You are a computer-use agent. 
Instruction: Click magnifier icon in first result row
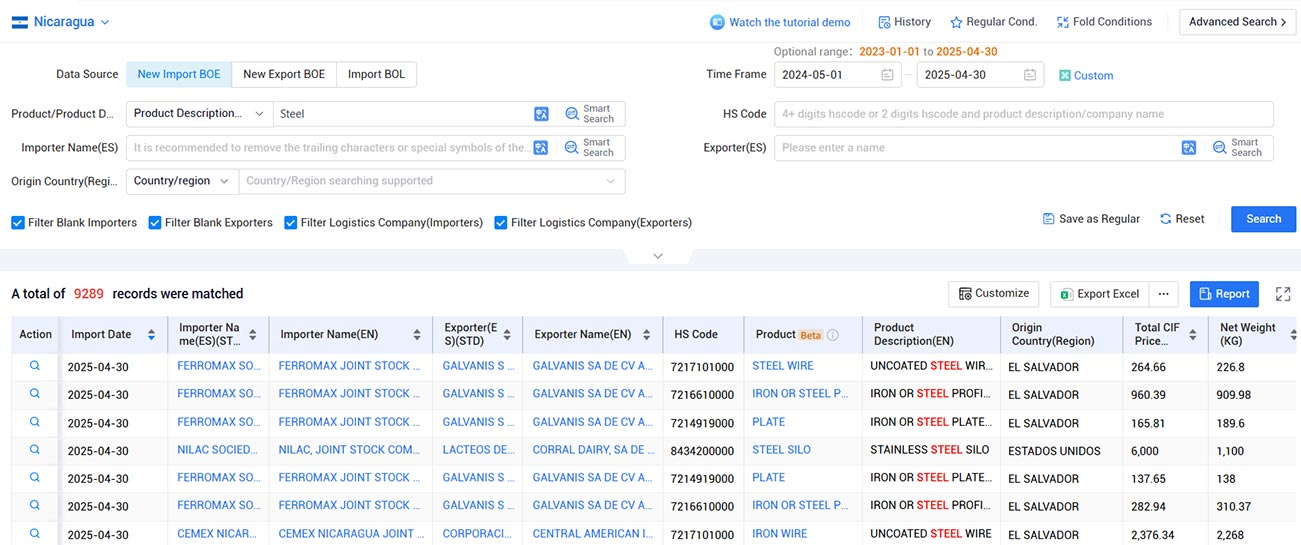[35, 366]
